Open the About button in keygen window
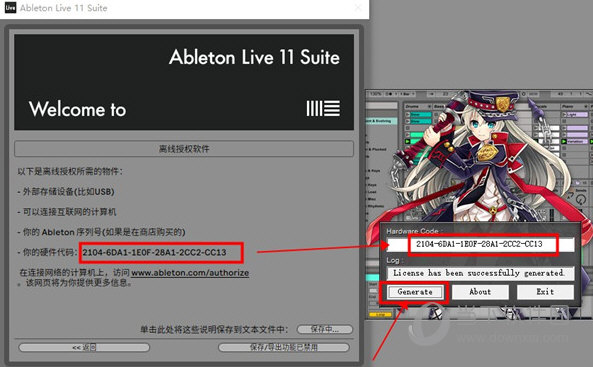Image resolution: width=593 pixels, height=367 pixels. pyautogui.click(x=480, y=292)
